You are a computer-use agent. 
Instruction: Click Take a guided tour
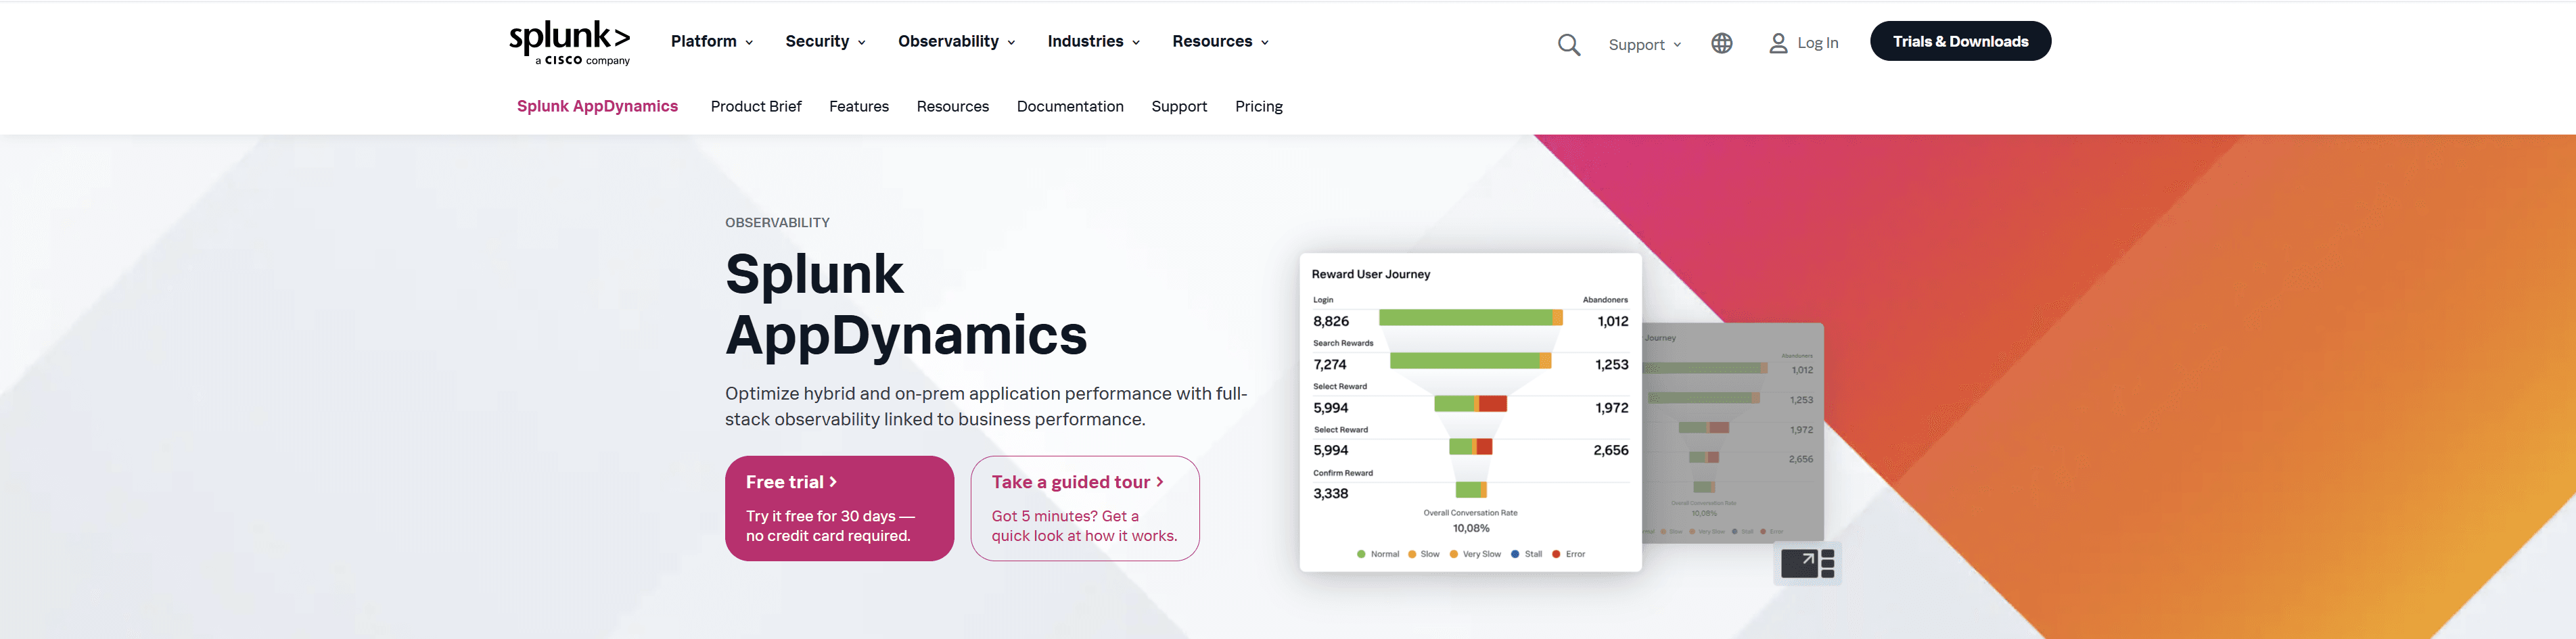[1084, 508]
